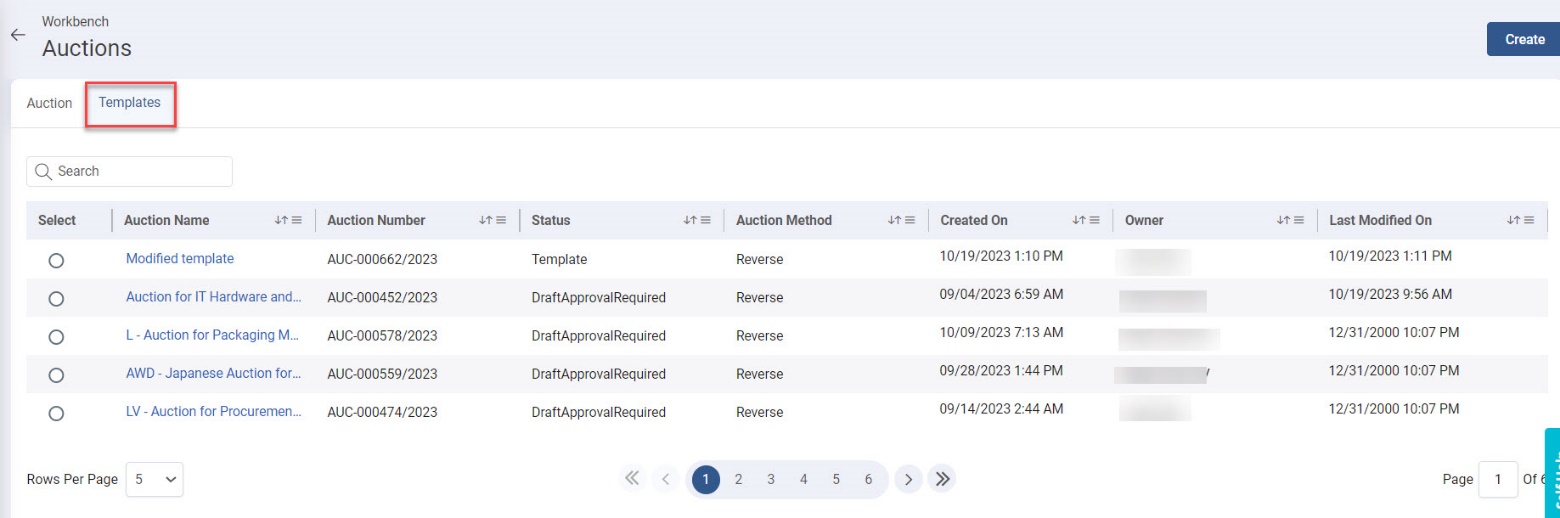Open the Auction Method column menu icon
Viewport: 1560px width, 518px height.
[x=909, y=220]
